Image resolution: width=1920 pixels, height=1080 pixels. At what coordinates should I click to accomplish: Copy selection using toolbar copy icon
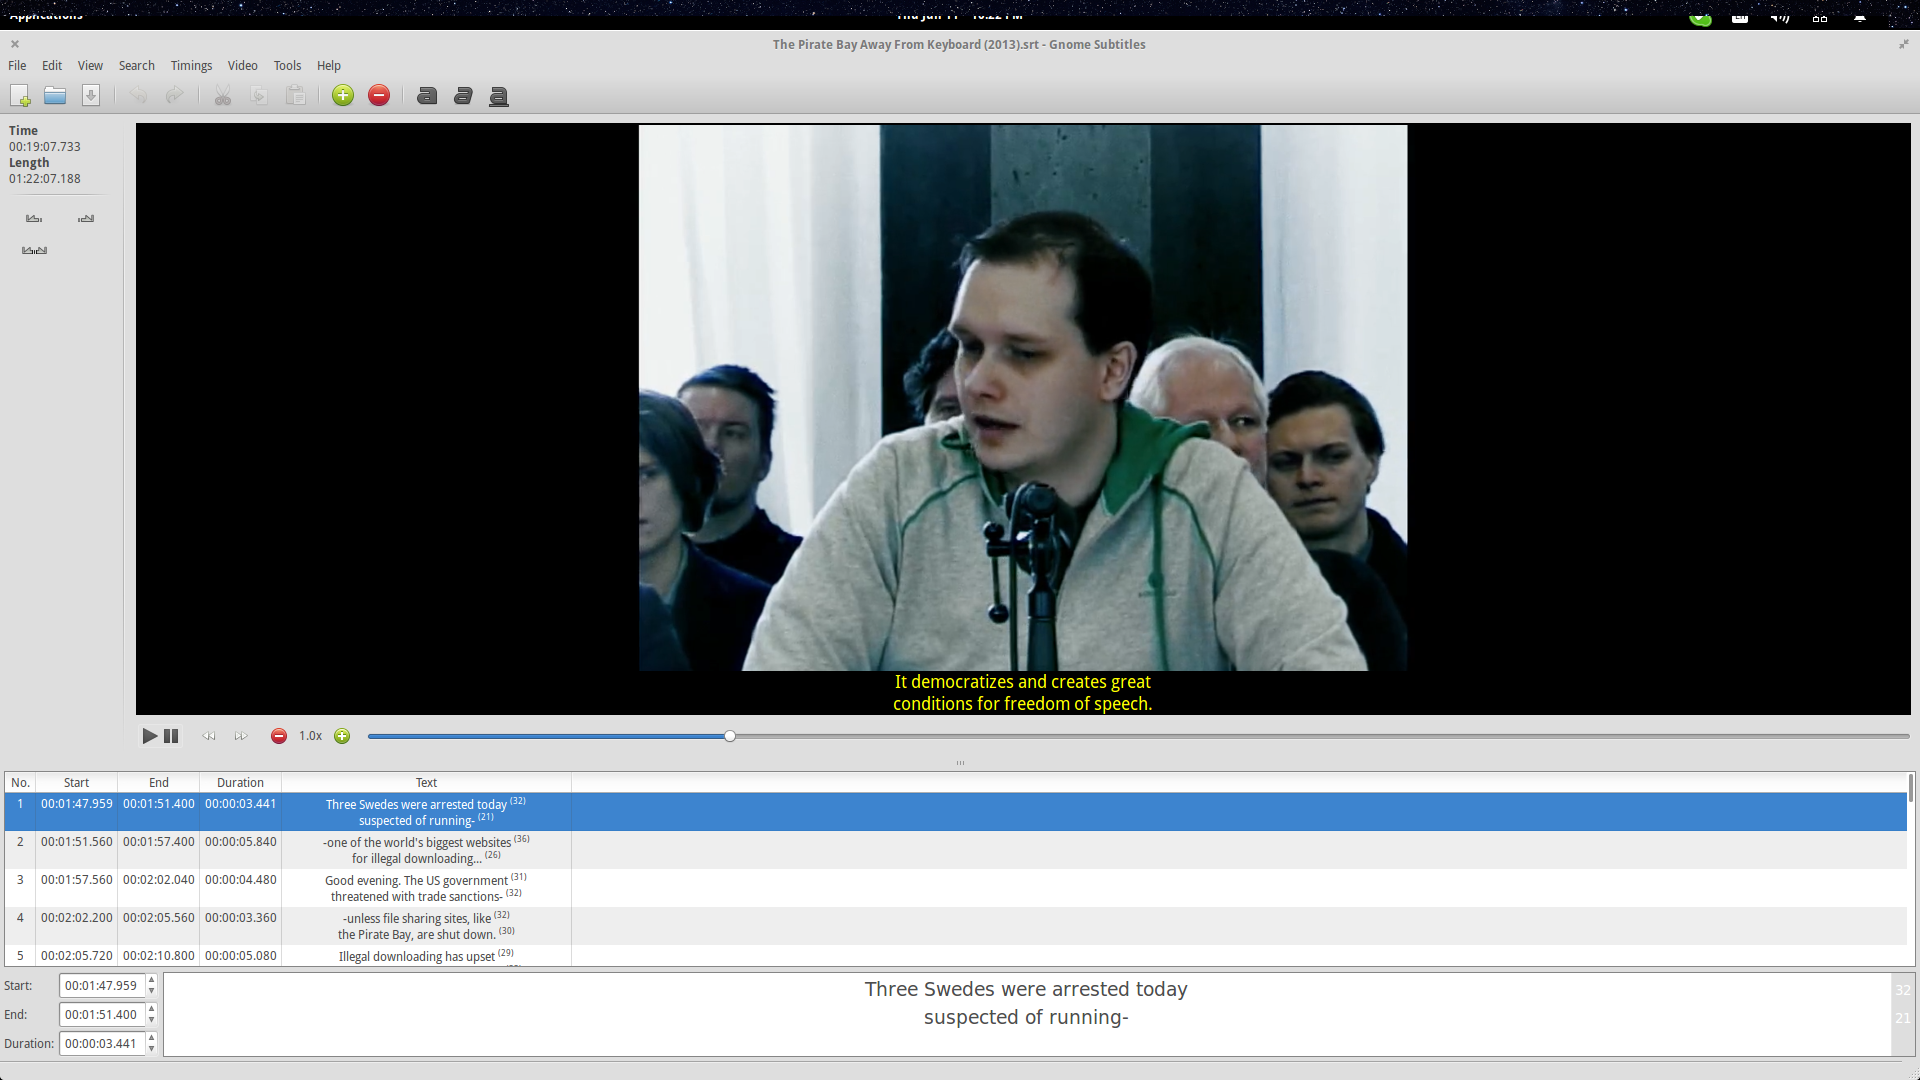coord(259,95)
